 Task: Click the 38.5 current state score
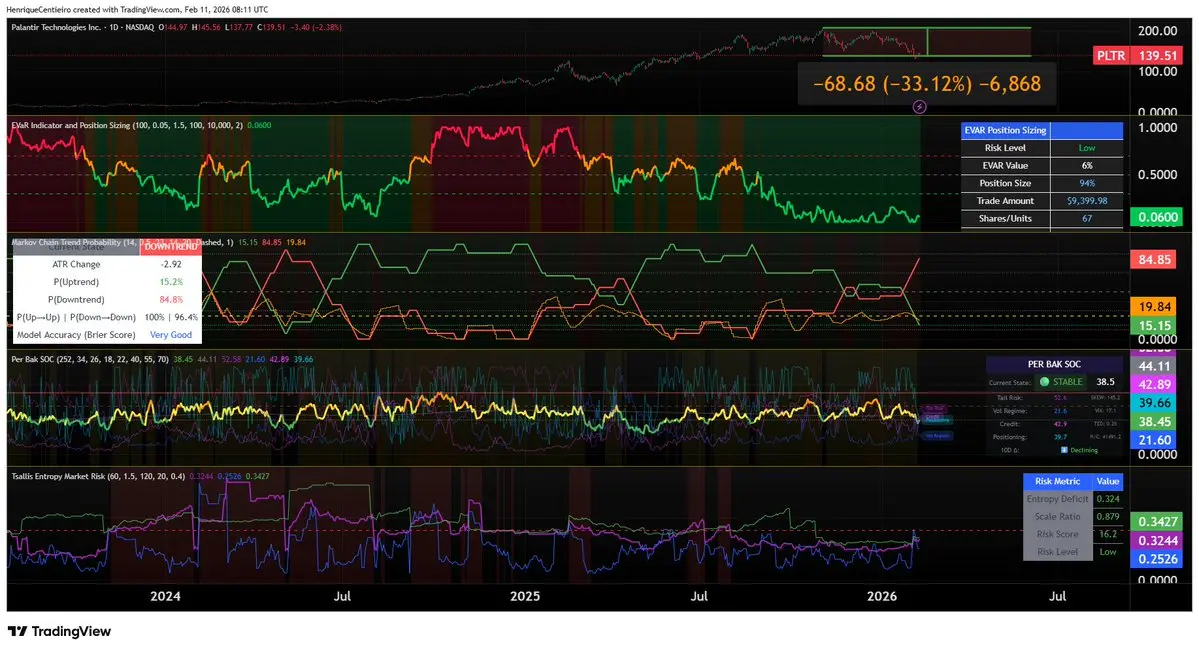pos(1105,382)
